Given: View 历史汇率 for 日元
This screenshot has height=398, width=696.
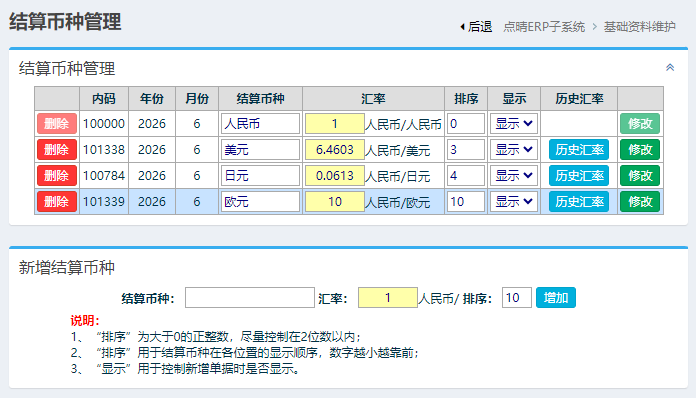Looking at the screenshot, I should click(579, 176).
